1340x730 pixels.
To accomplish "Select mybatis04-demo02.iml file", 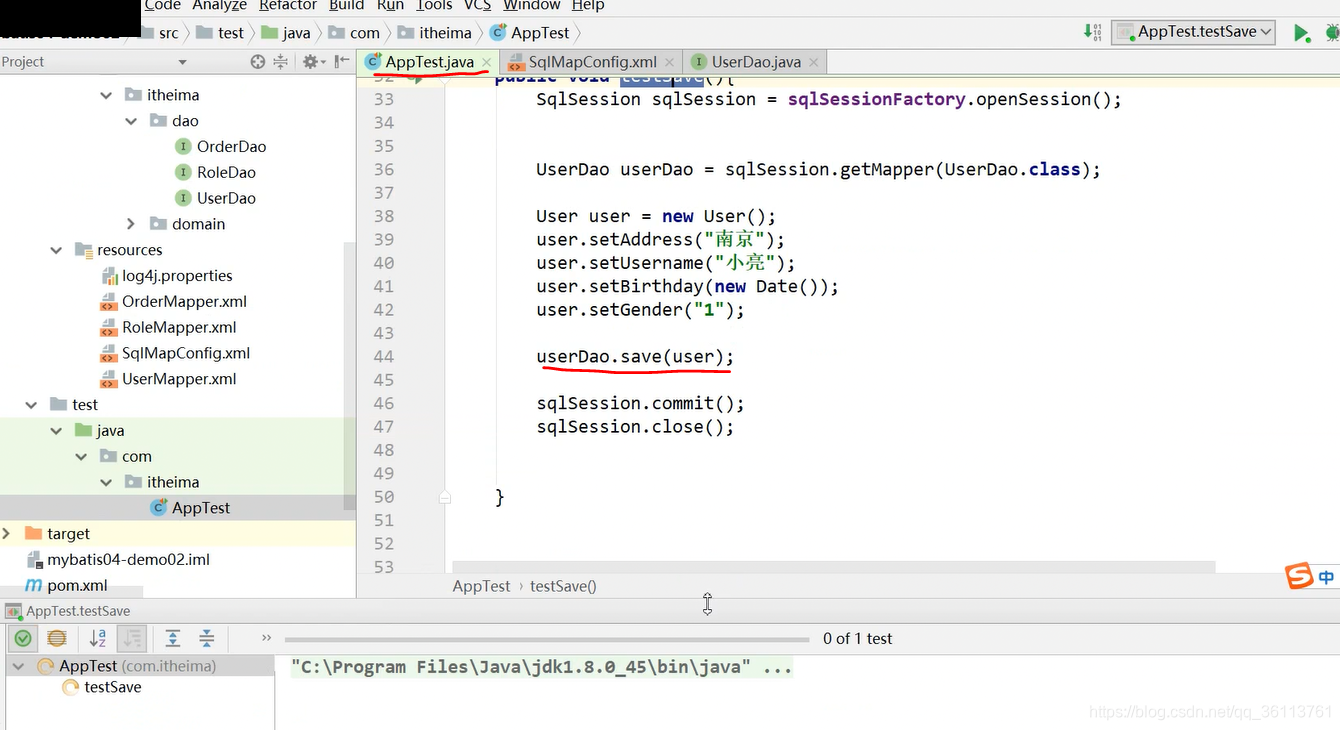I will point(128,560).
